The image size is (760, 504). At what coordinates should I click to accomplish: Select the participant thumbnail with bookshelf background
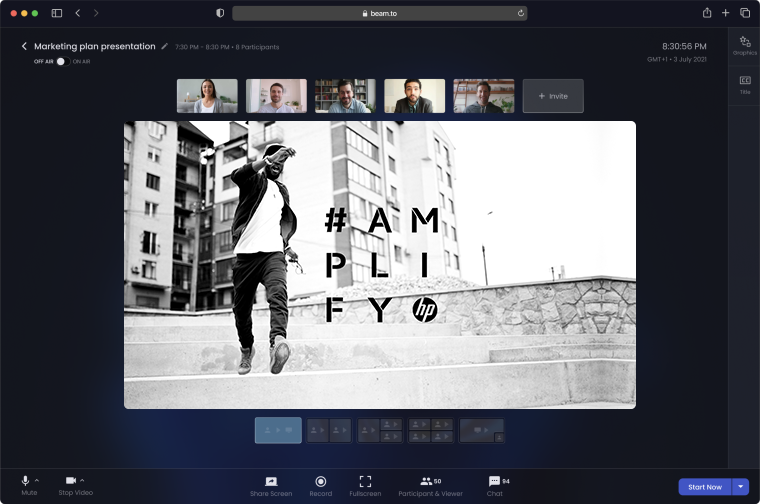[x=346, y=96]
